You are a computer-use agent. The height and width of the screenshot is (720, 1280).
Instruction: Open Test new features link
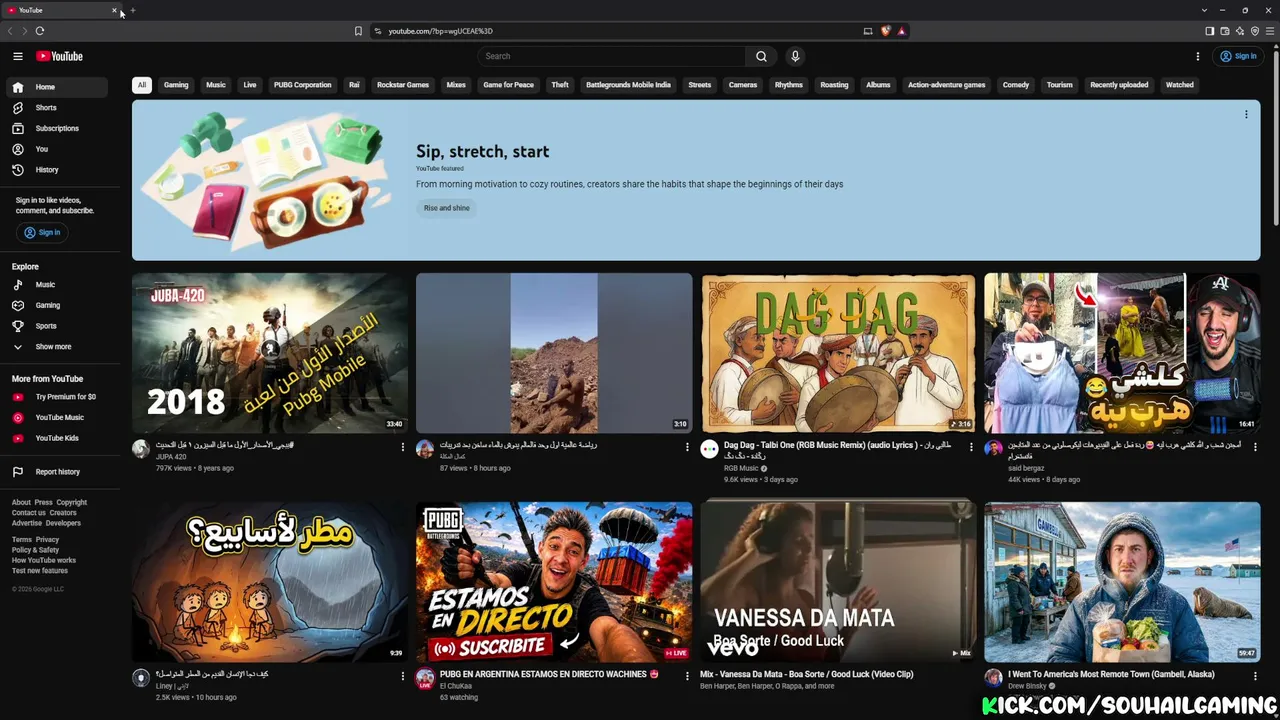(40, 571)
